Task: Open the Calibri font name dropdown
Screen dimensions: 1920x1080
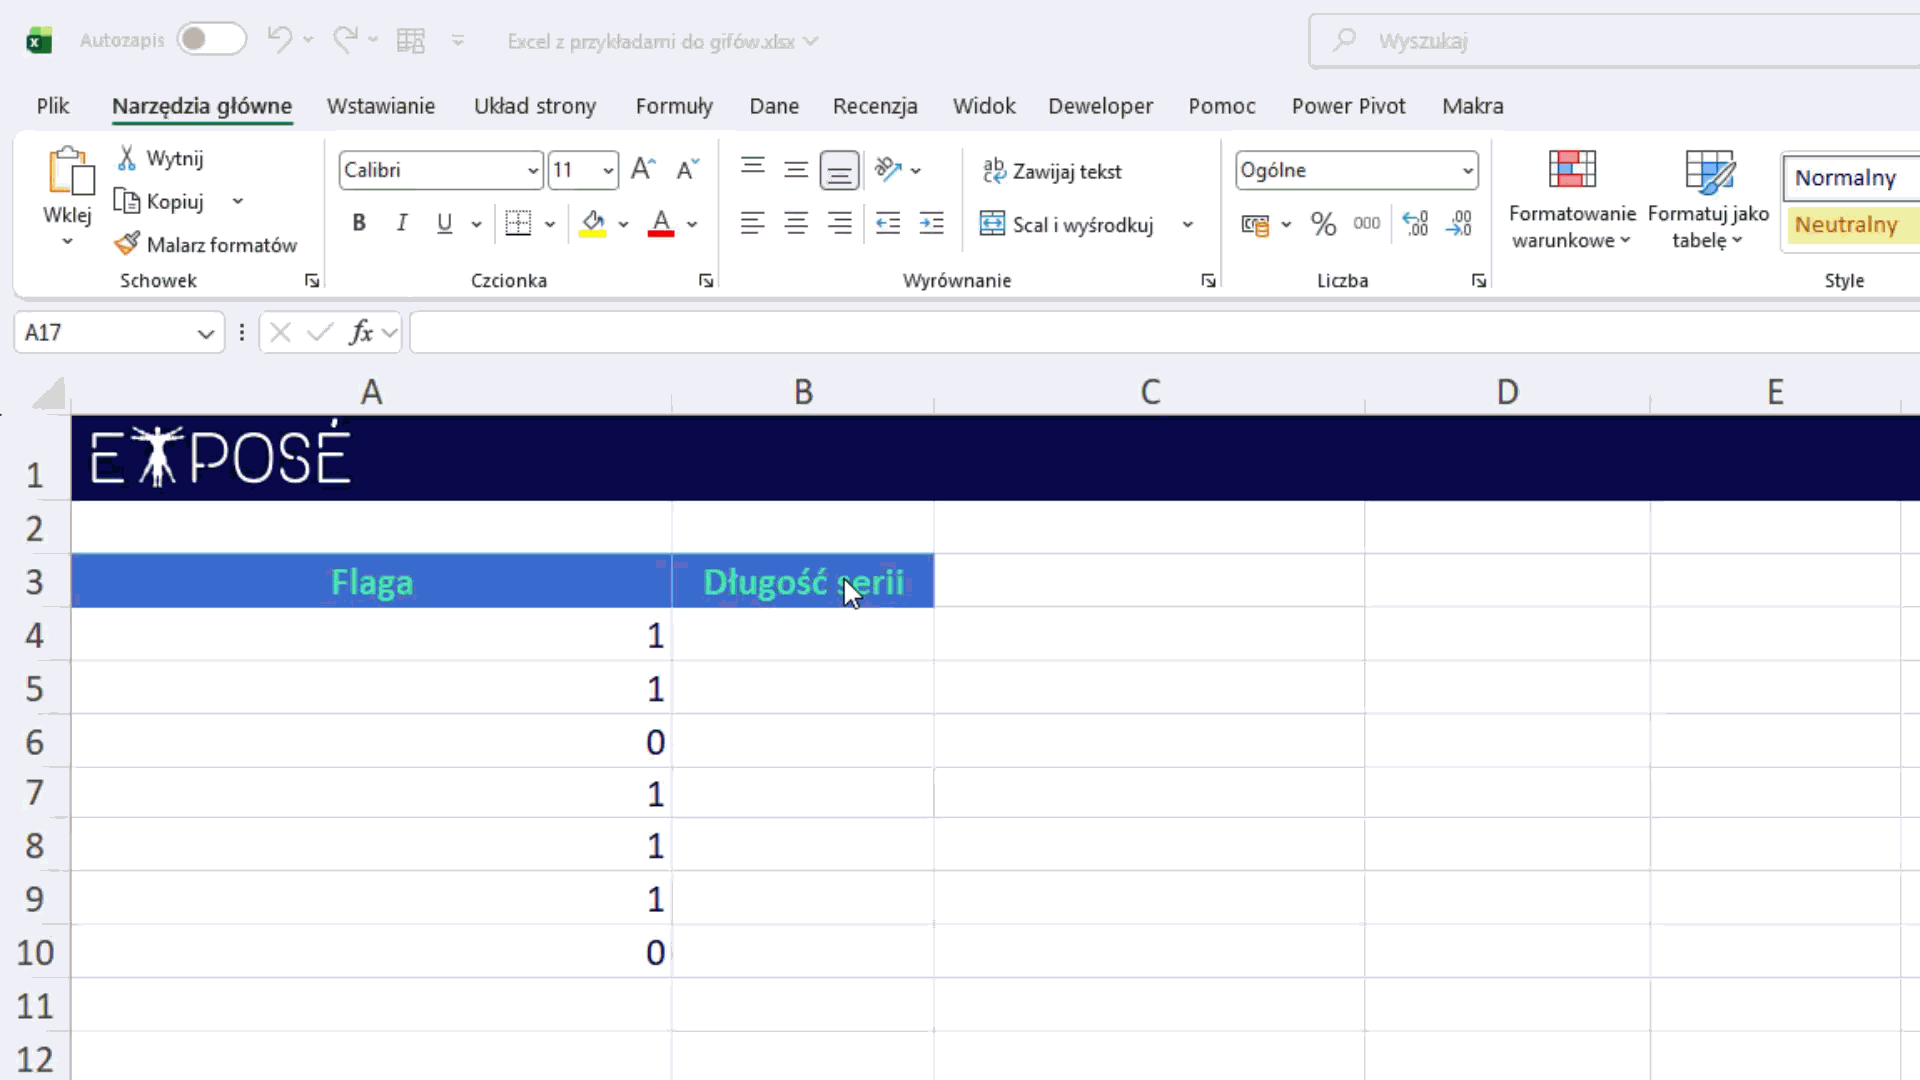Action: tap(532, 171)
